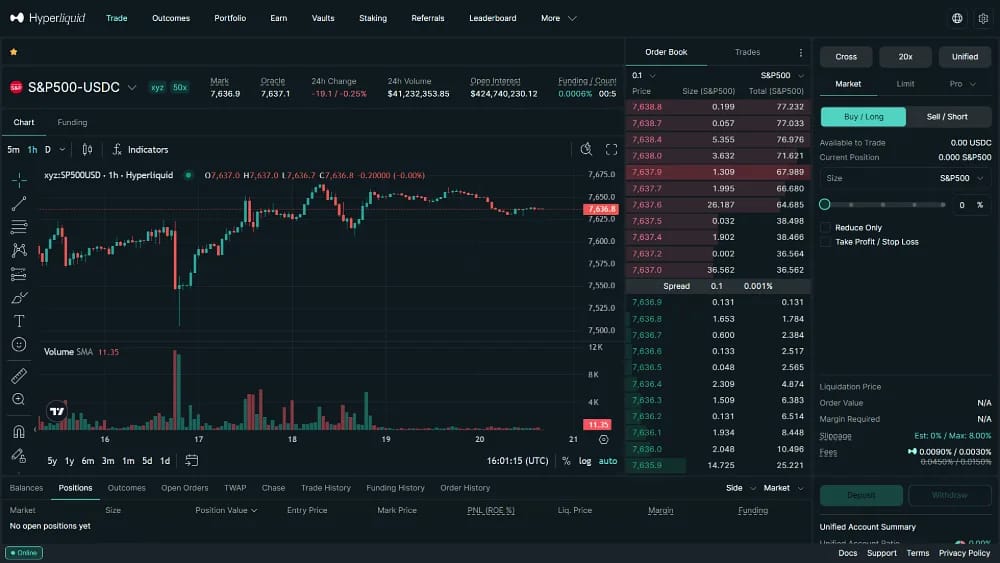Switch to the Trades tab
This screenshot has width=1000, height=563.
(747, 52)
